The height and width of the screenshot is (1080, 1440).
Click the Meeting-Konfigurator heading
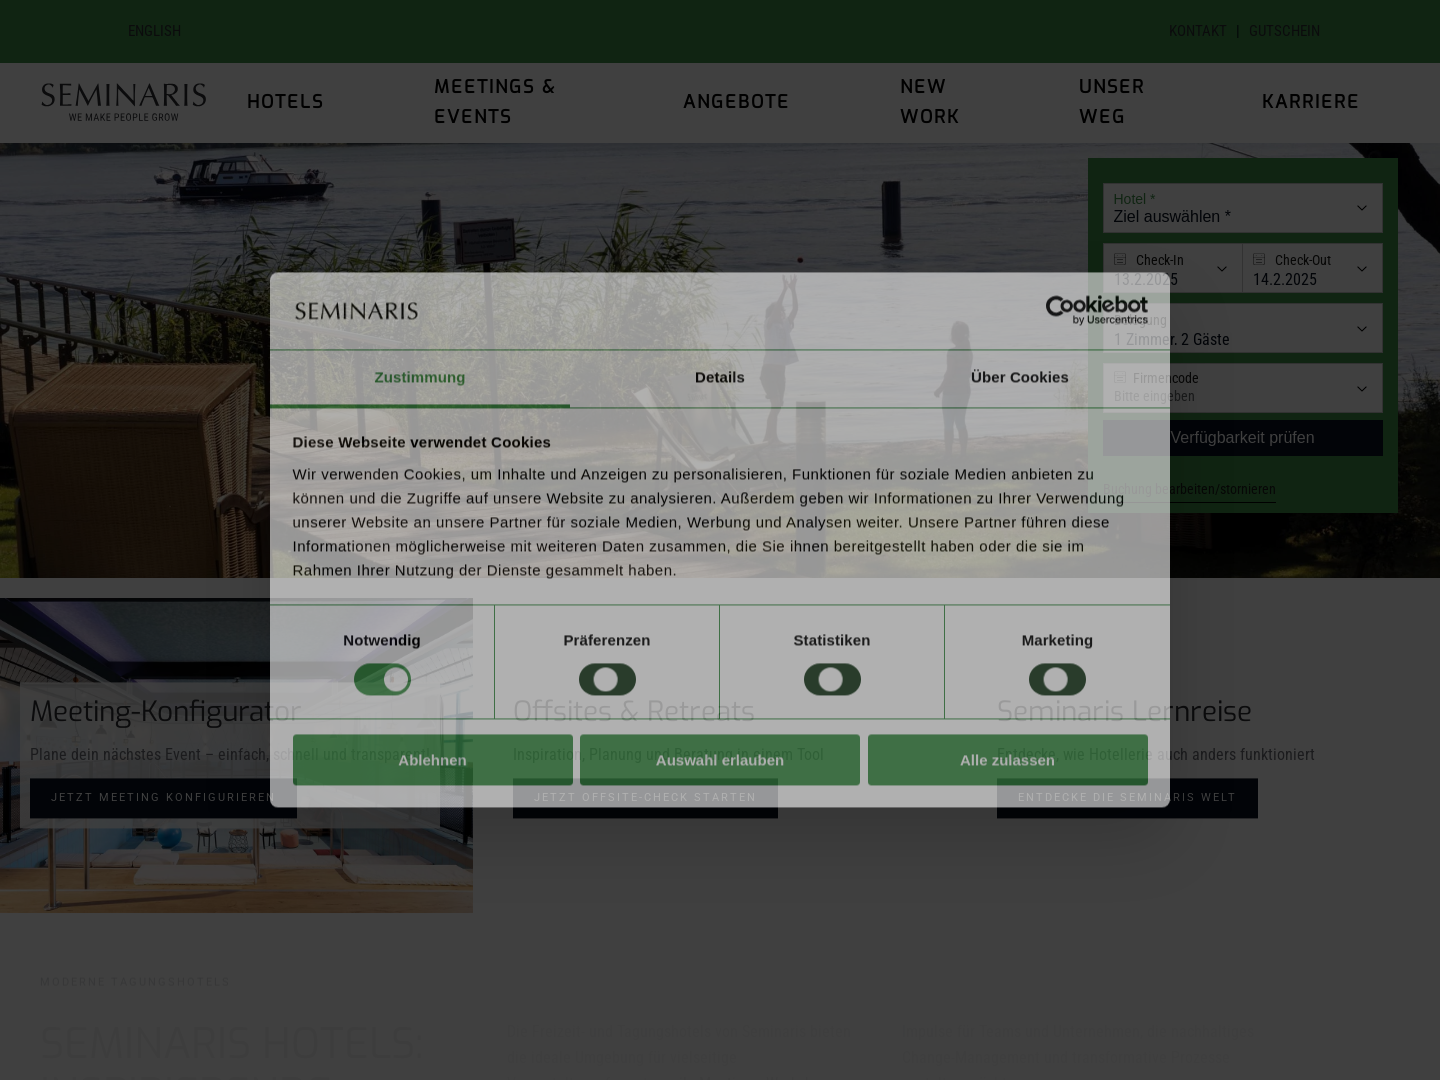pos(165,711)
